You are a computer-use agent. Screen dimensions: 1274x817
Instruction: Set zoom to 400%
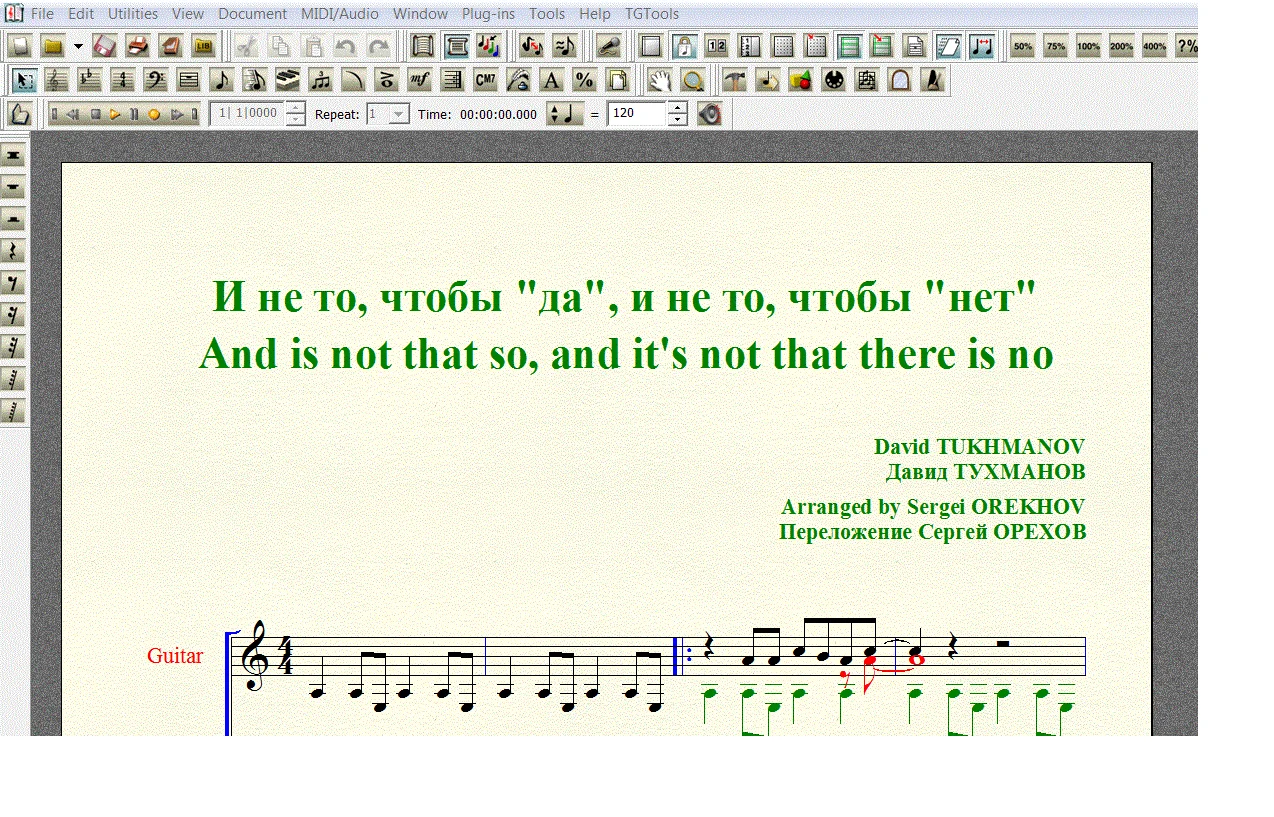pyautogui.click(x=1155, y=46)
